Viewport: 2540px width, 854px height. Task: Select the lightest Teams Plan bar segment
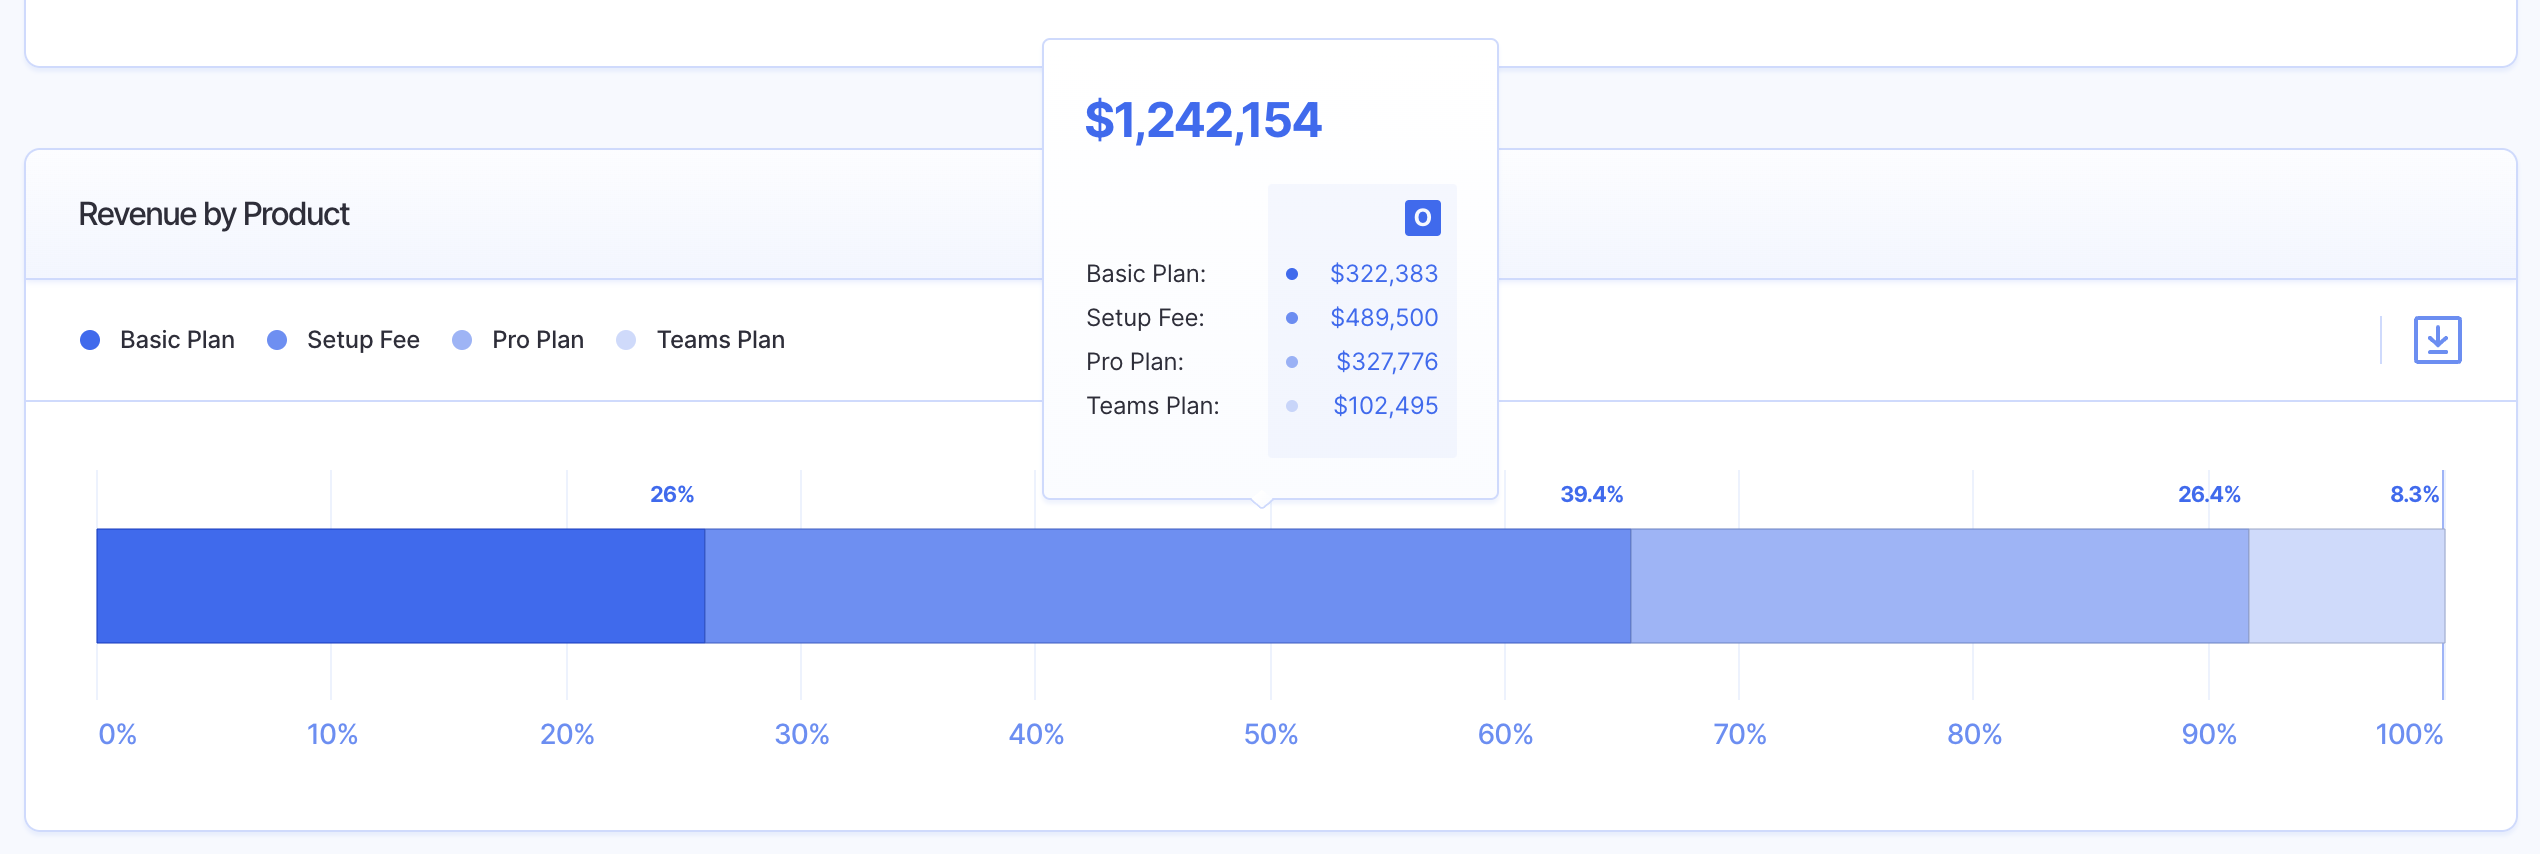click(2346, 586)
